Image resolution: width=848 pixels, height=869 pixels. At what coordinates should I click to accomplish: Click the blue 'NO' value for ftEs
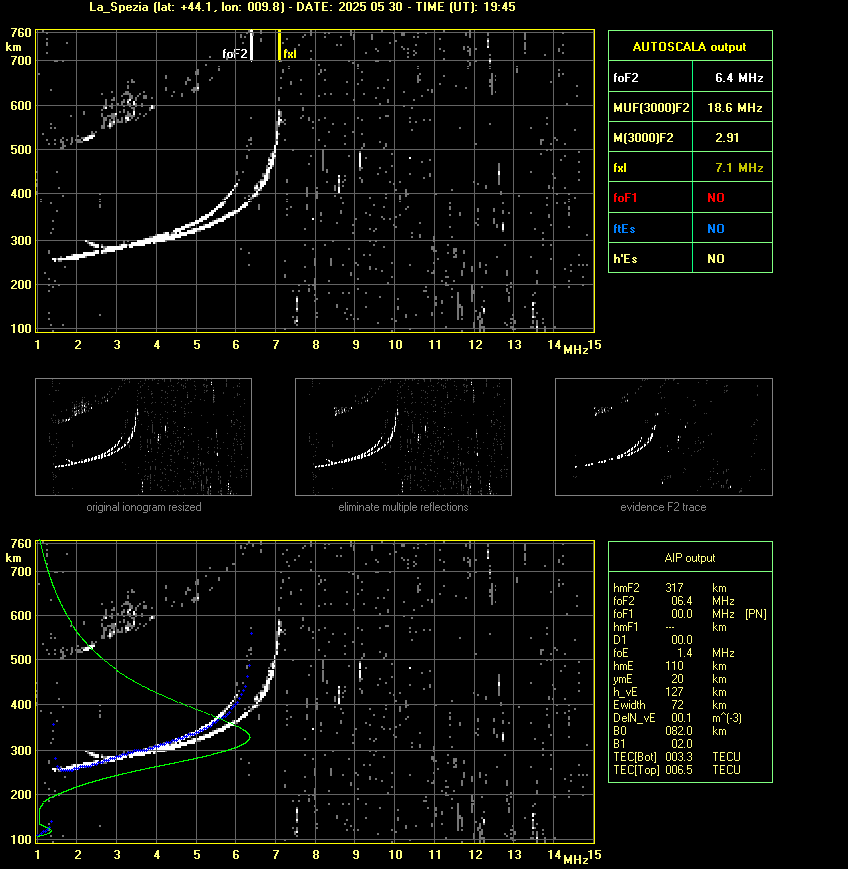pos(716,229)
